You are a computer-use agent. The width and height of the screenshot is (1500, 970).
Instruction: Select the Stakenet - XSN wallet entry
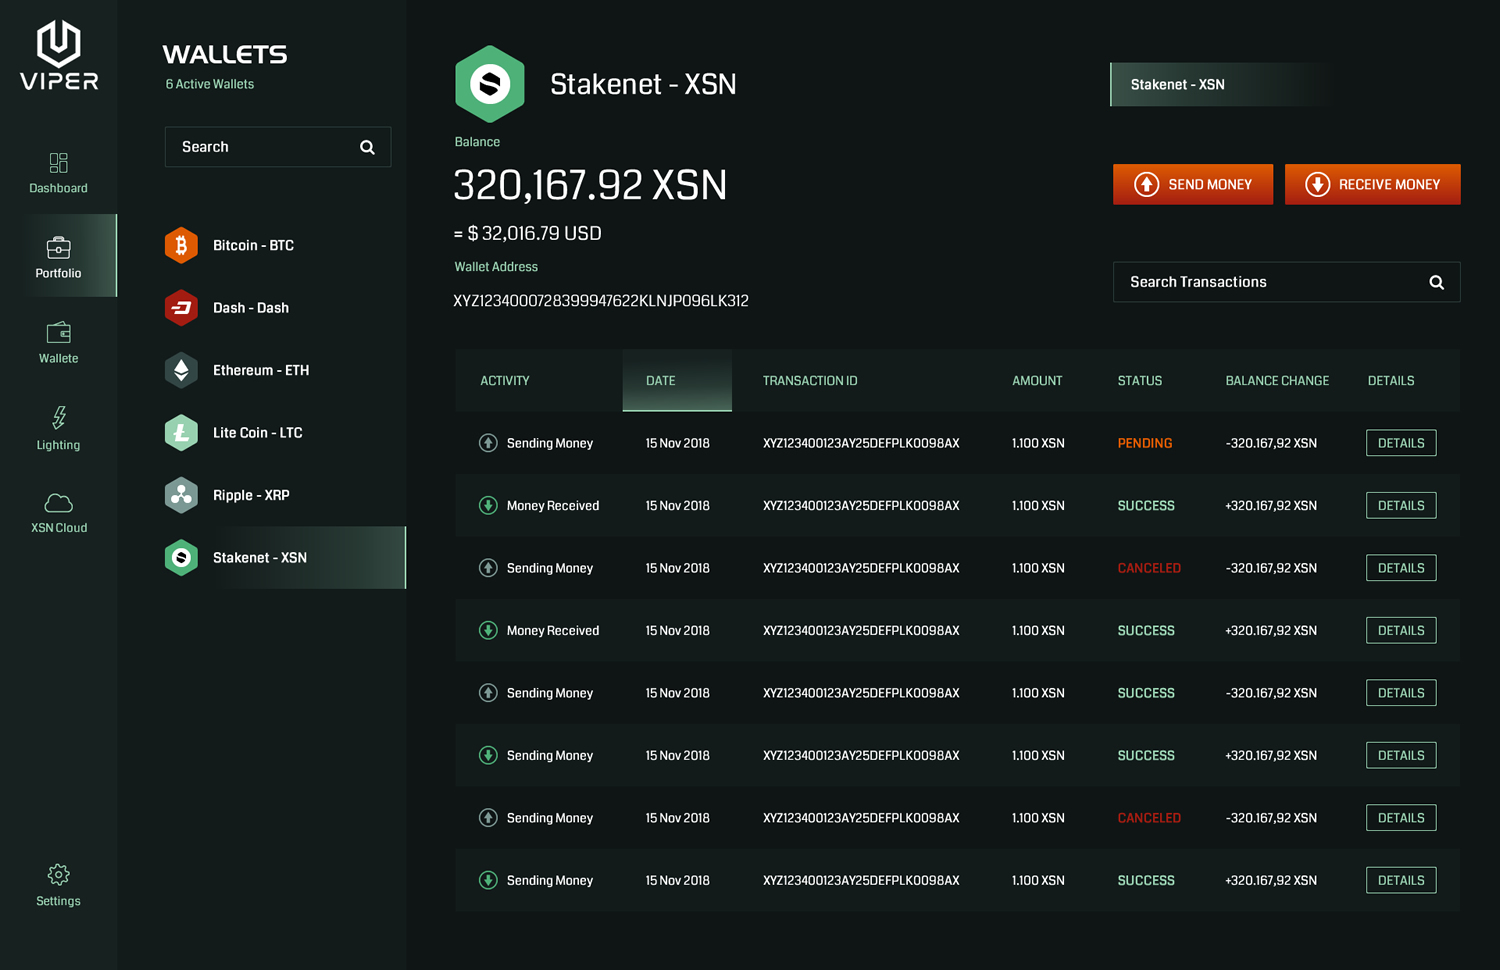(284, 558)
